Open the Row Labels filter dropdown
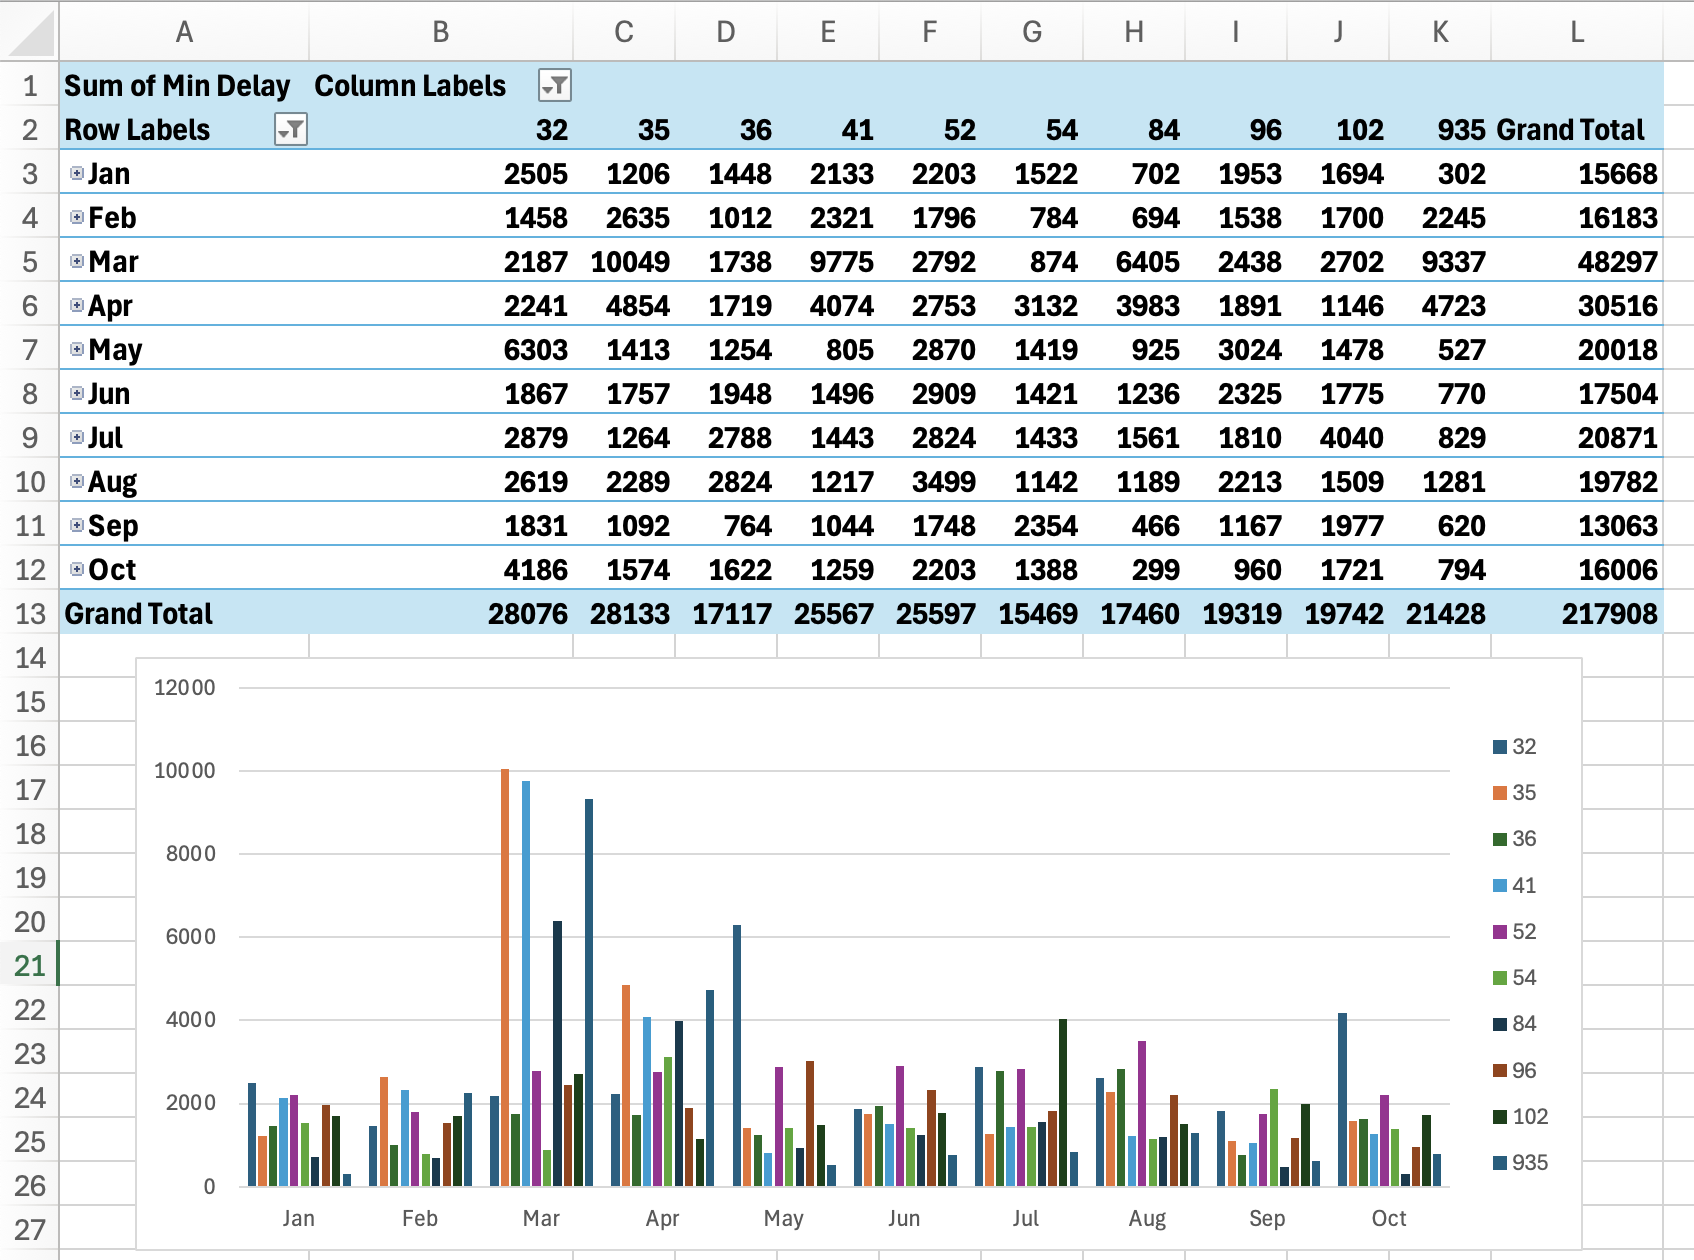Image resolution: width=1694 pixels, height=1260 pixels. [290, 130]
